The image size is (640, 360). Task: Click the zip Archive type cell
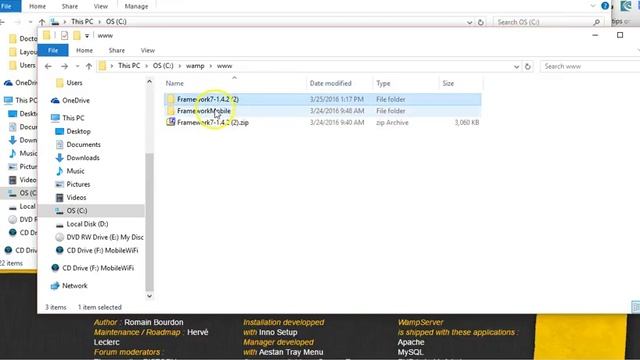click(x=392, y=122)
